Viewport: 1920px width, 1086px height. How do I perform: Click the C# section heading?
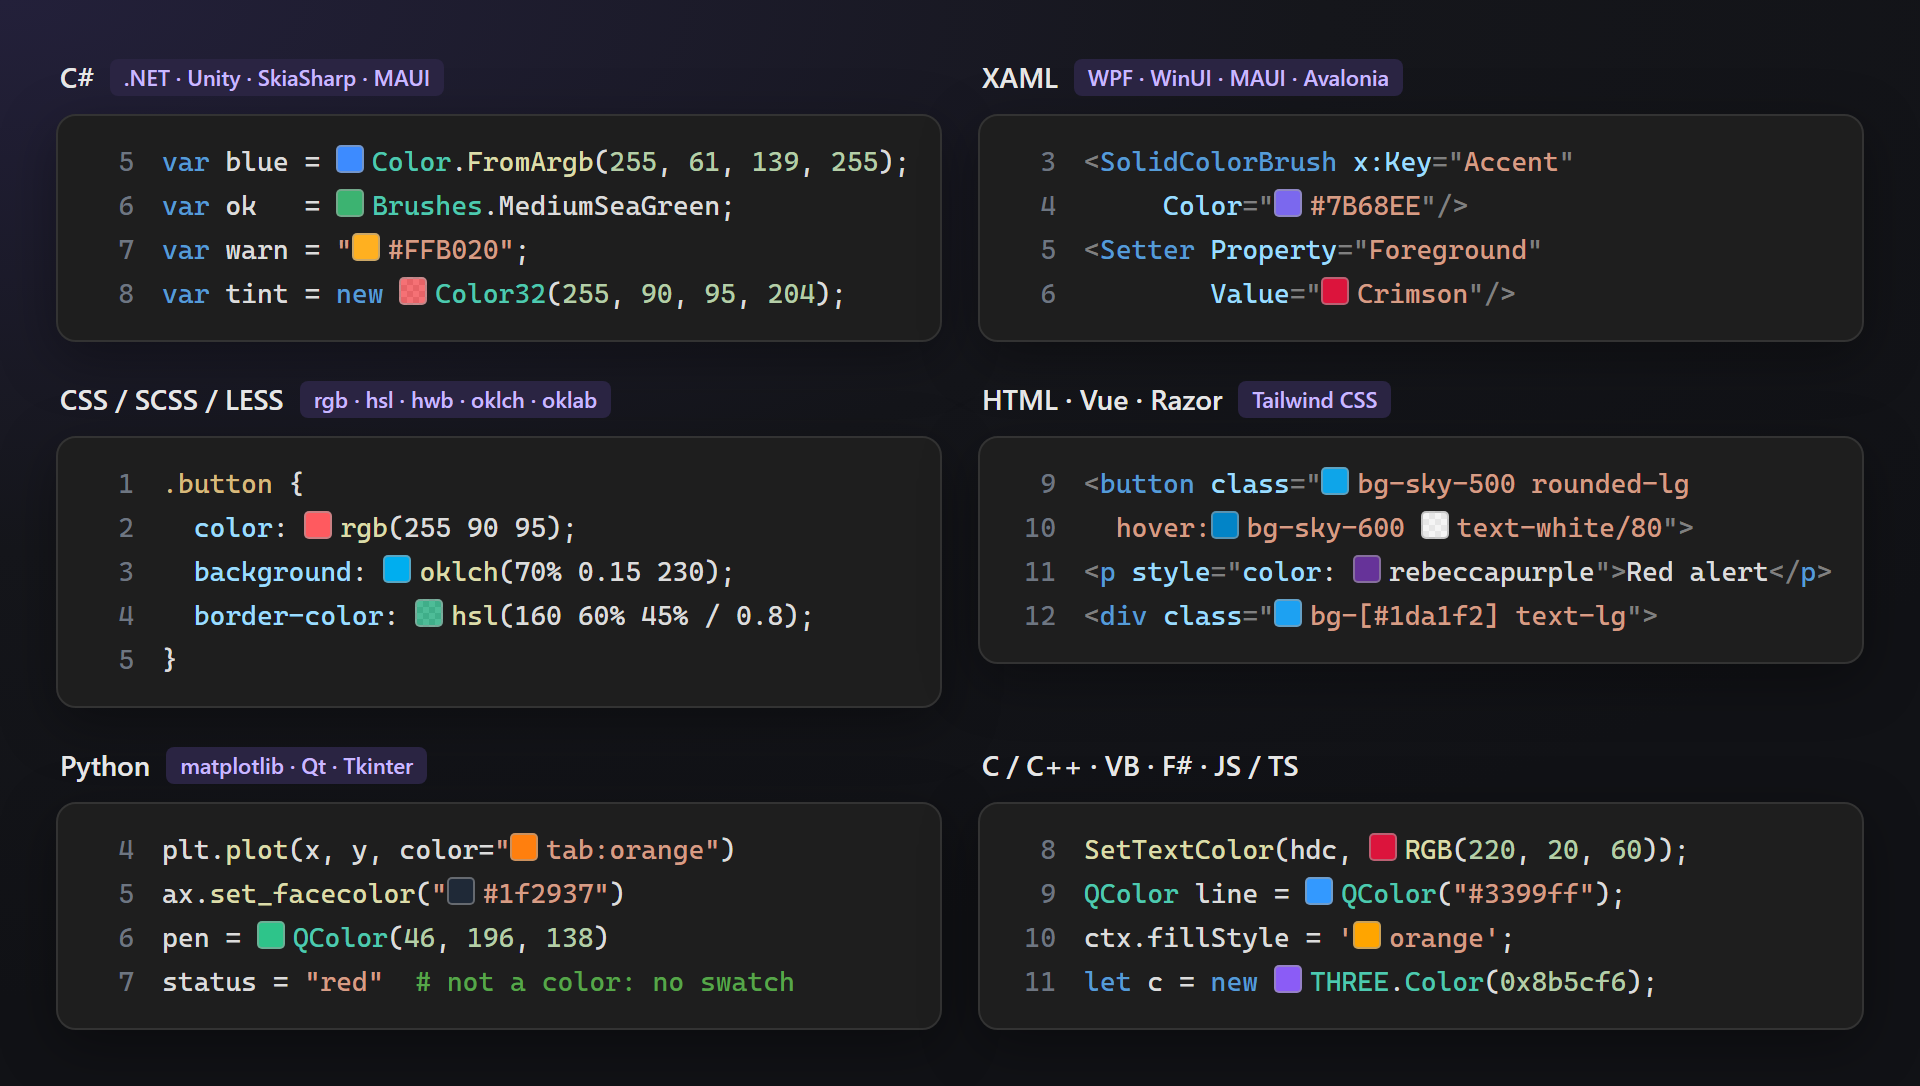click(x=77, y=78)
